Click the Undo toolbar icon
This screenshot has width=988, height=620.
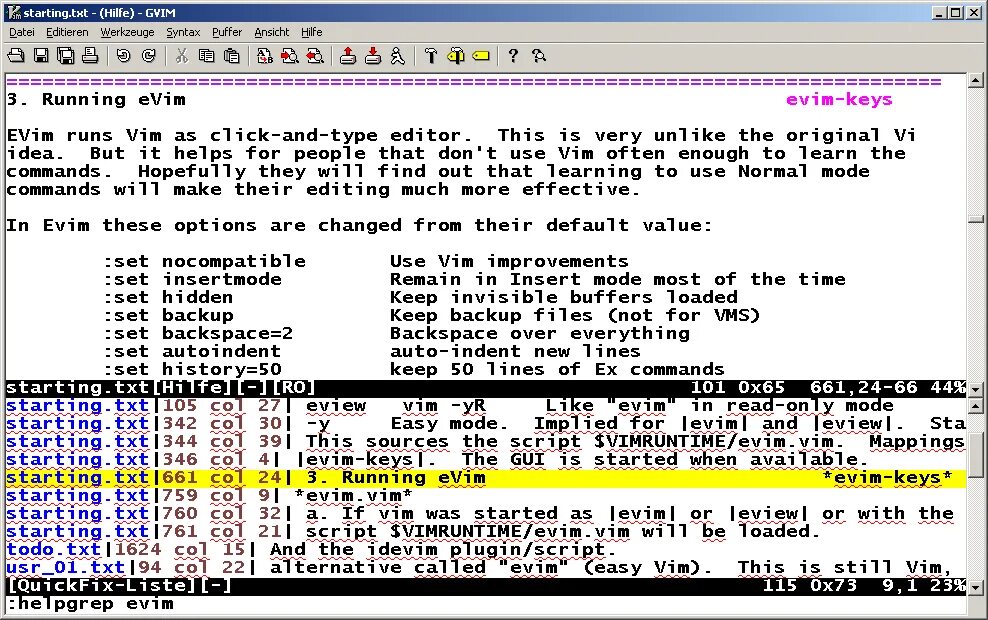124,56
